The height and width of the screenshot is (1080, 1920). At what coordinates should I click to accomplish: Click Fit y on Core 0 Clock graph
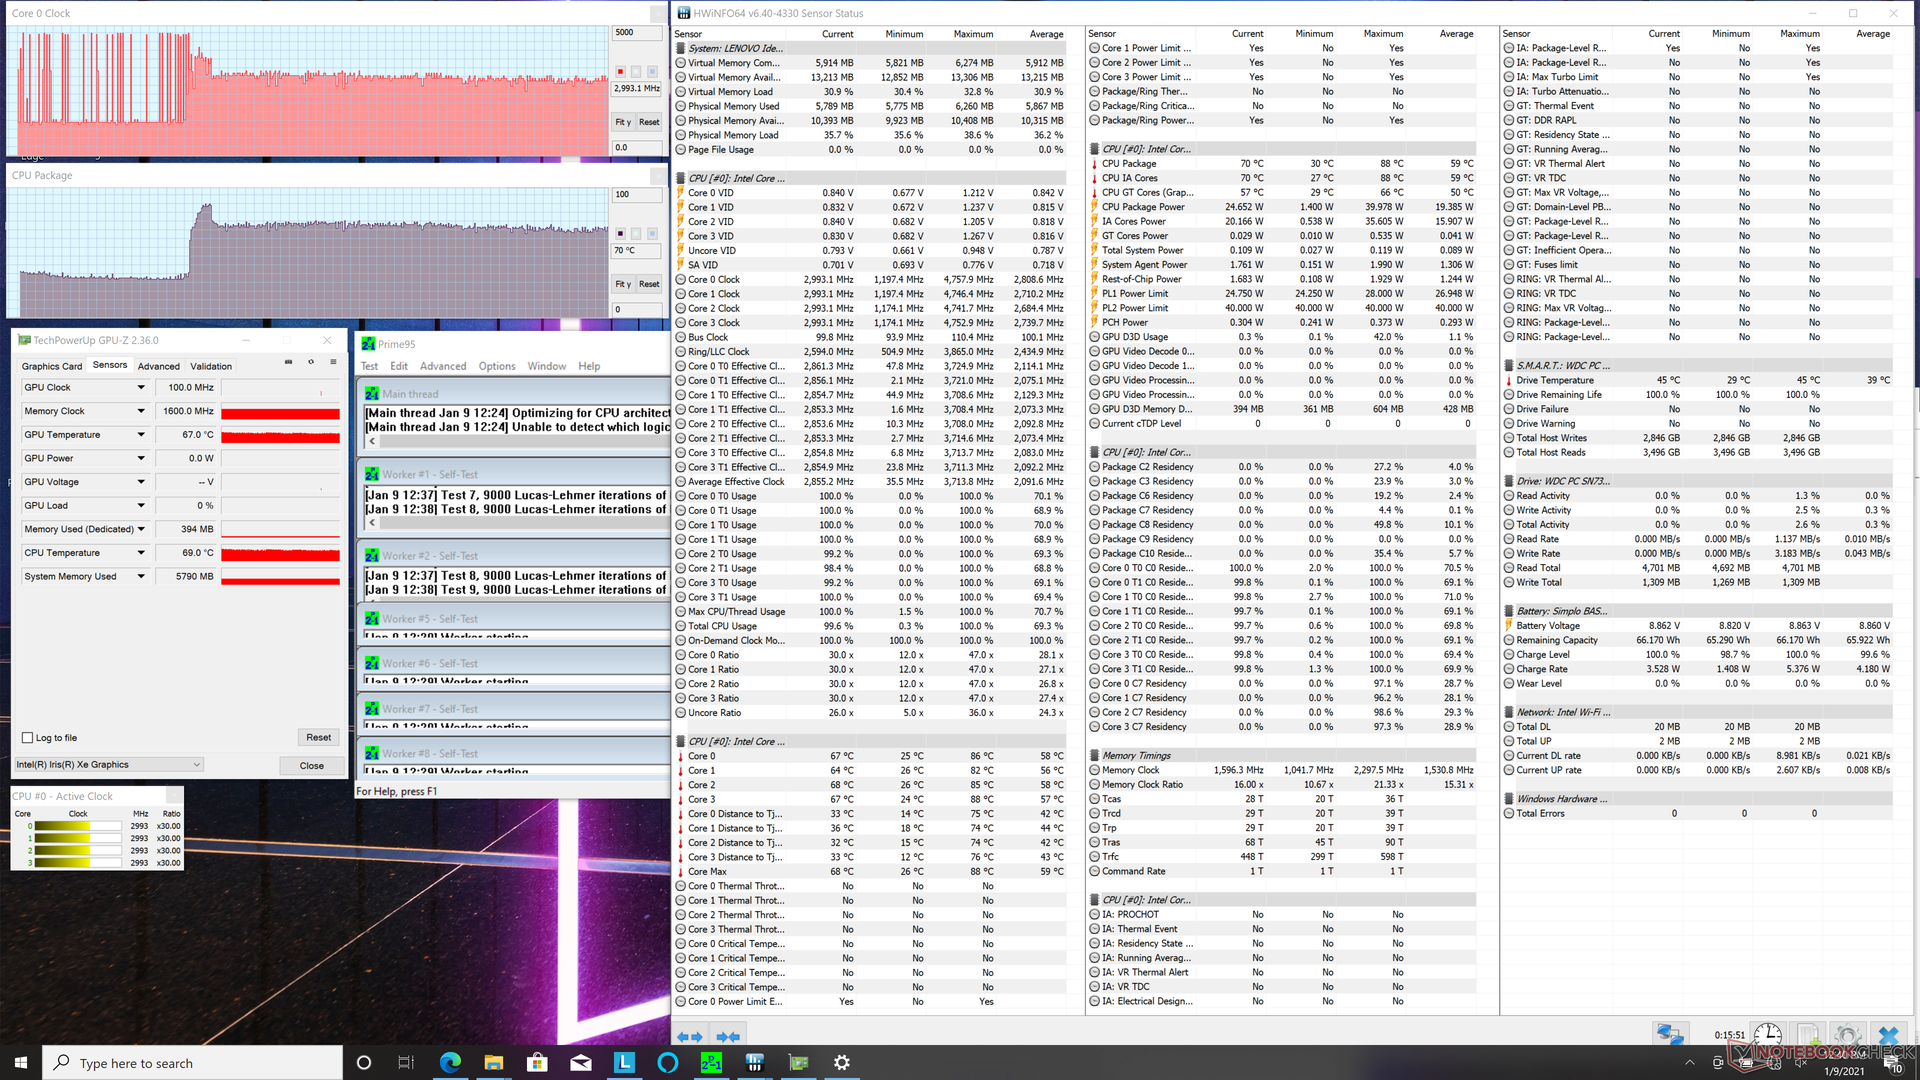622,122
